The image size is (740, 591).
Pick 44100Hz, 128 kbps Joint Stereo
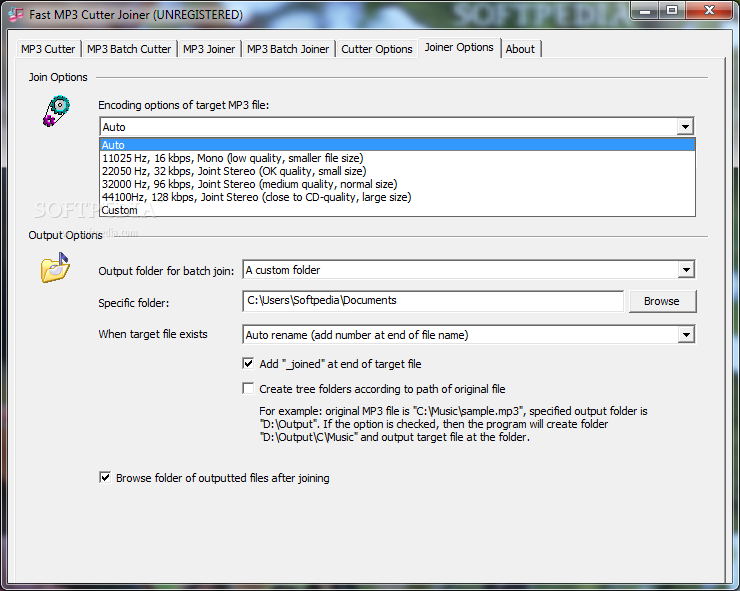(397, 197)
